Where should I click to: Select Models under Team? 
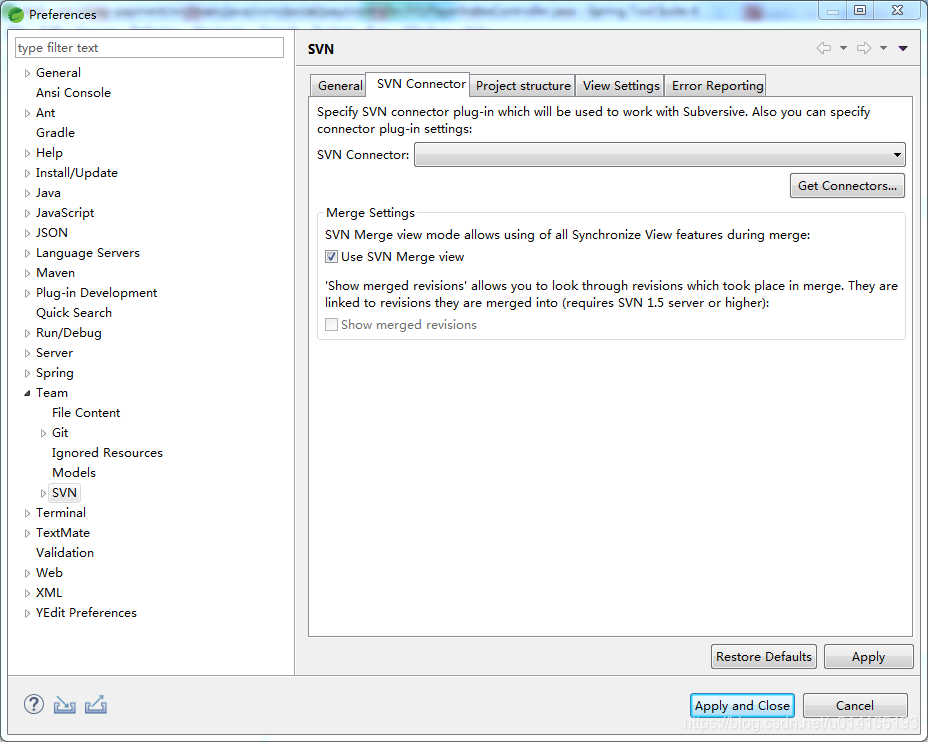[x=74, y=473]
